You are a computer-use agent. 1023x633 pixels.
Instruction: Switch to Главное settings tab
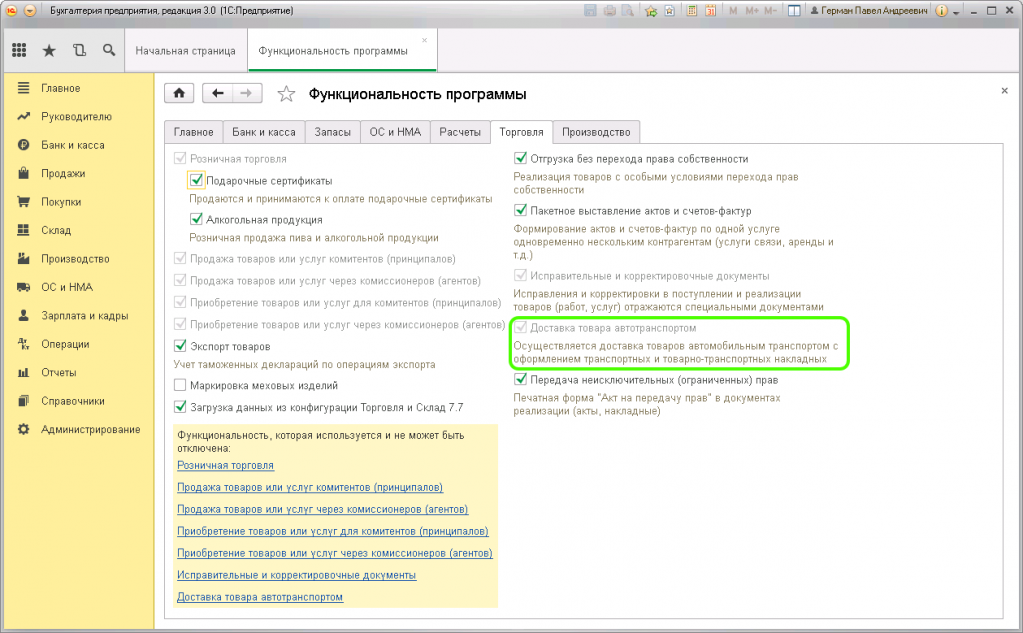click(x=193, y=132)
